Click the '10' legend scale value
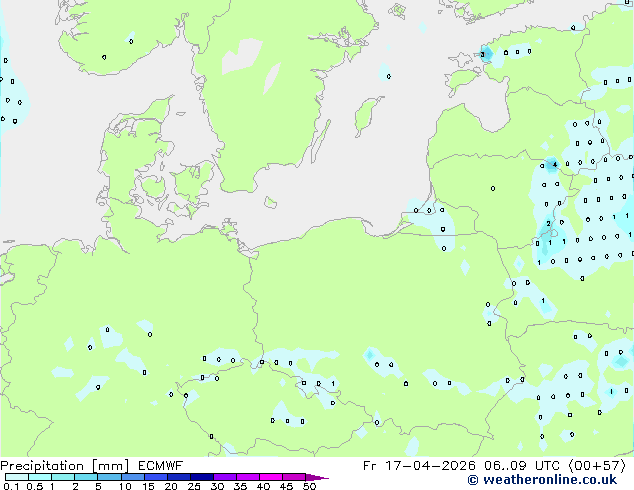The width and height of the screenshot is (634, 490). pos(125,486)
